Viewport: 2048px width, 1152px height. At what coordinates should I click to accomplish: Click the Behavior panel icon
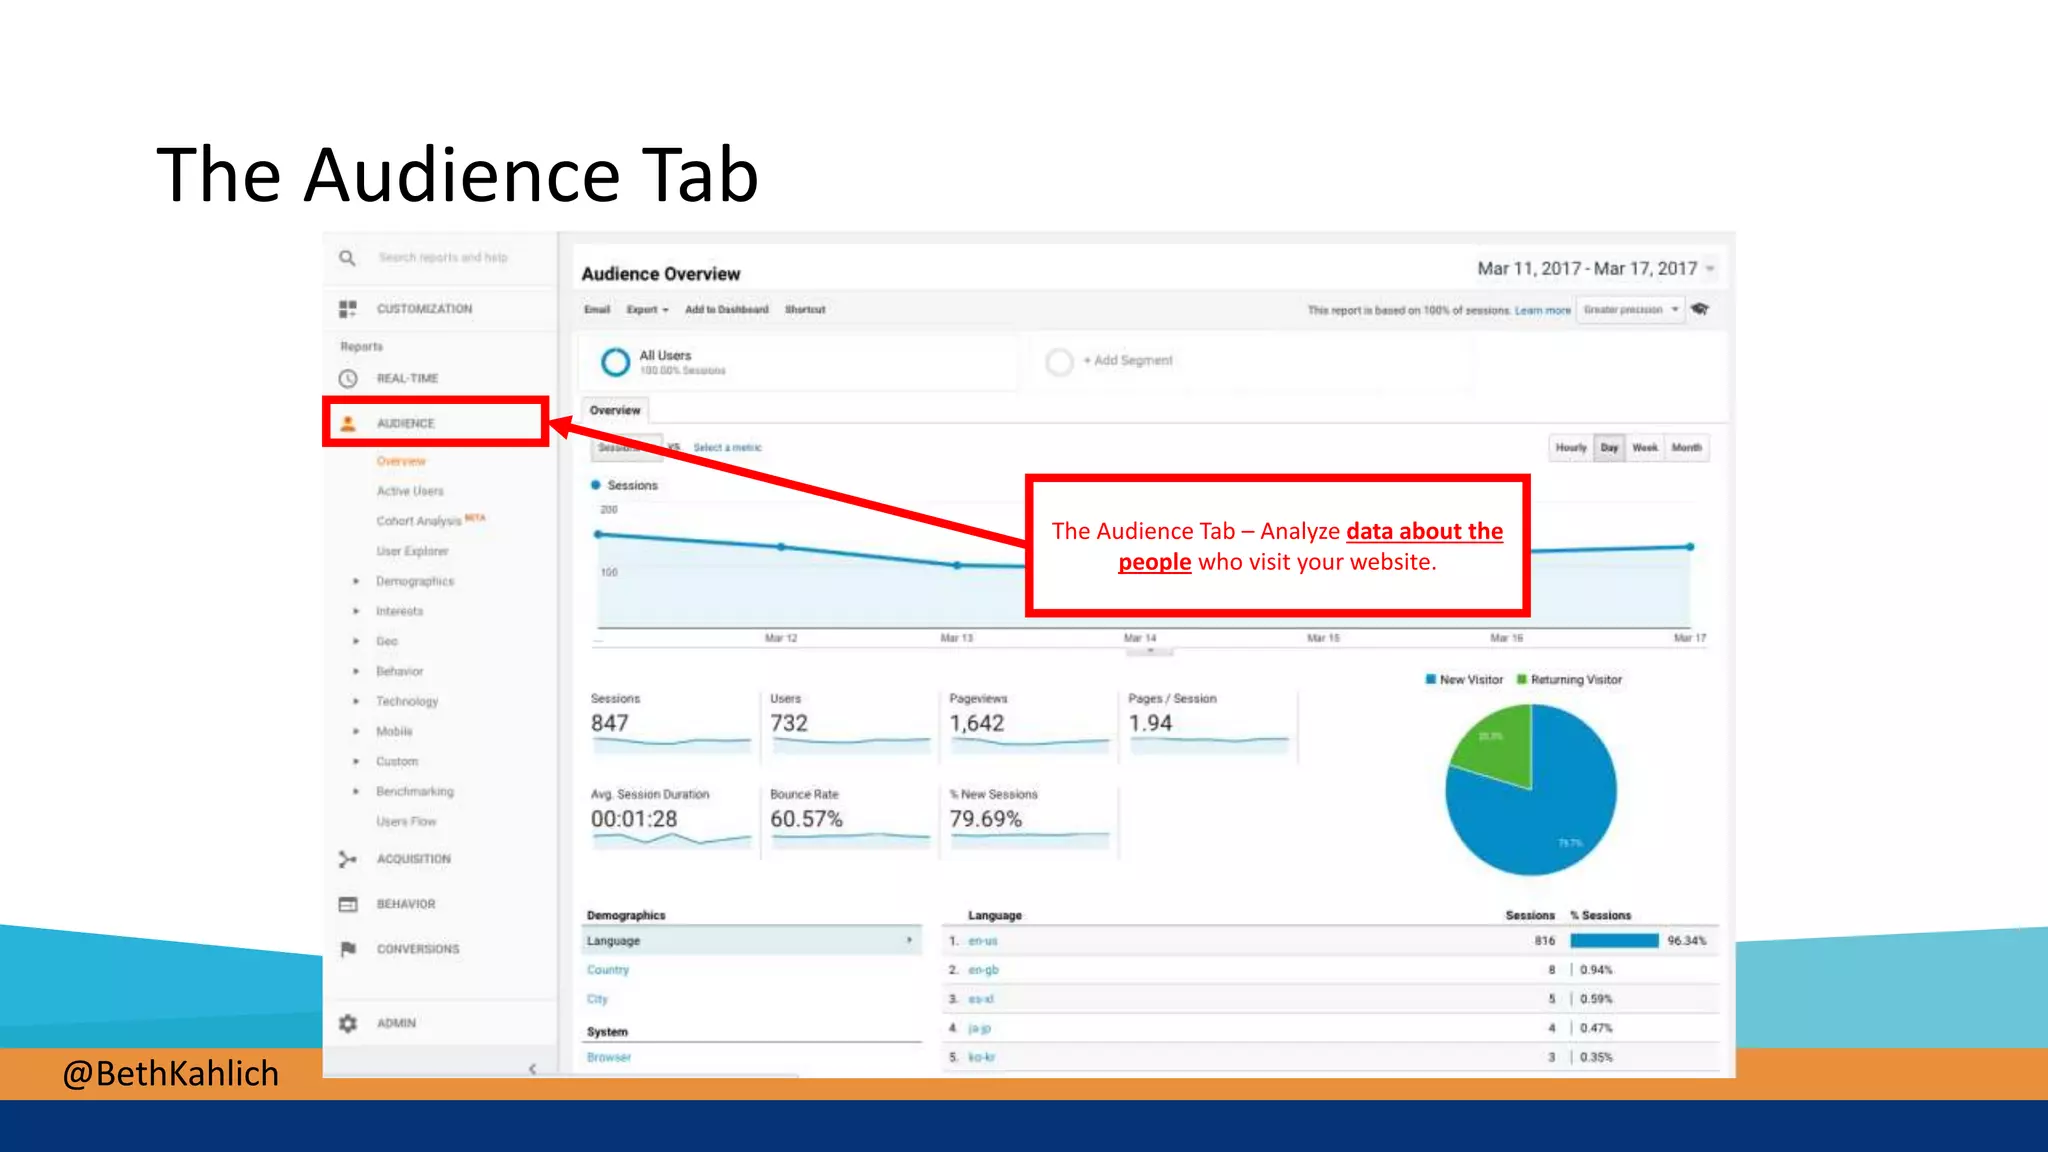point(347,904)
